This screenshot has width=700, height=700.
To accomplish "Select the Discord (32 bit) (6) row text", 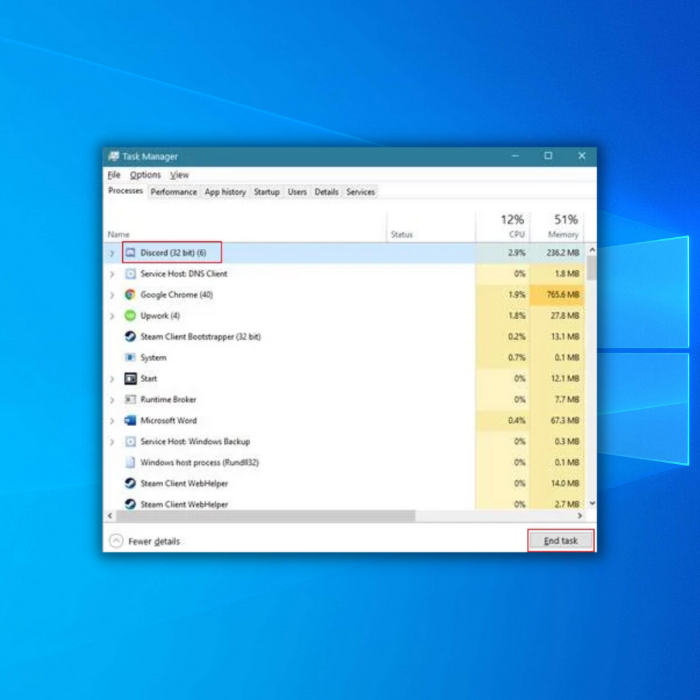I will point(173,253).
